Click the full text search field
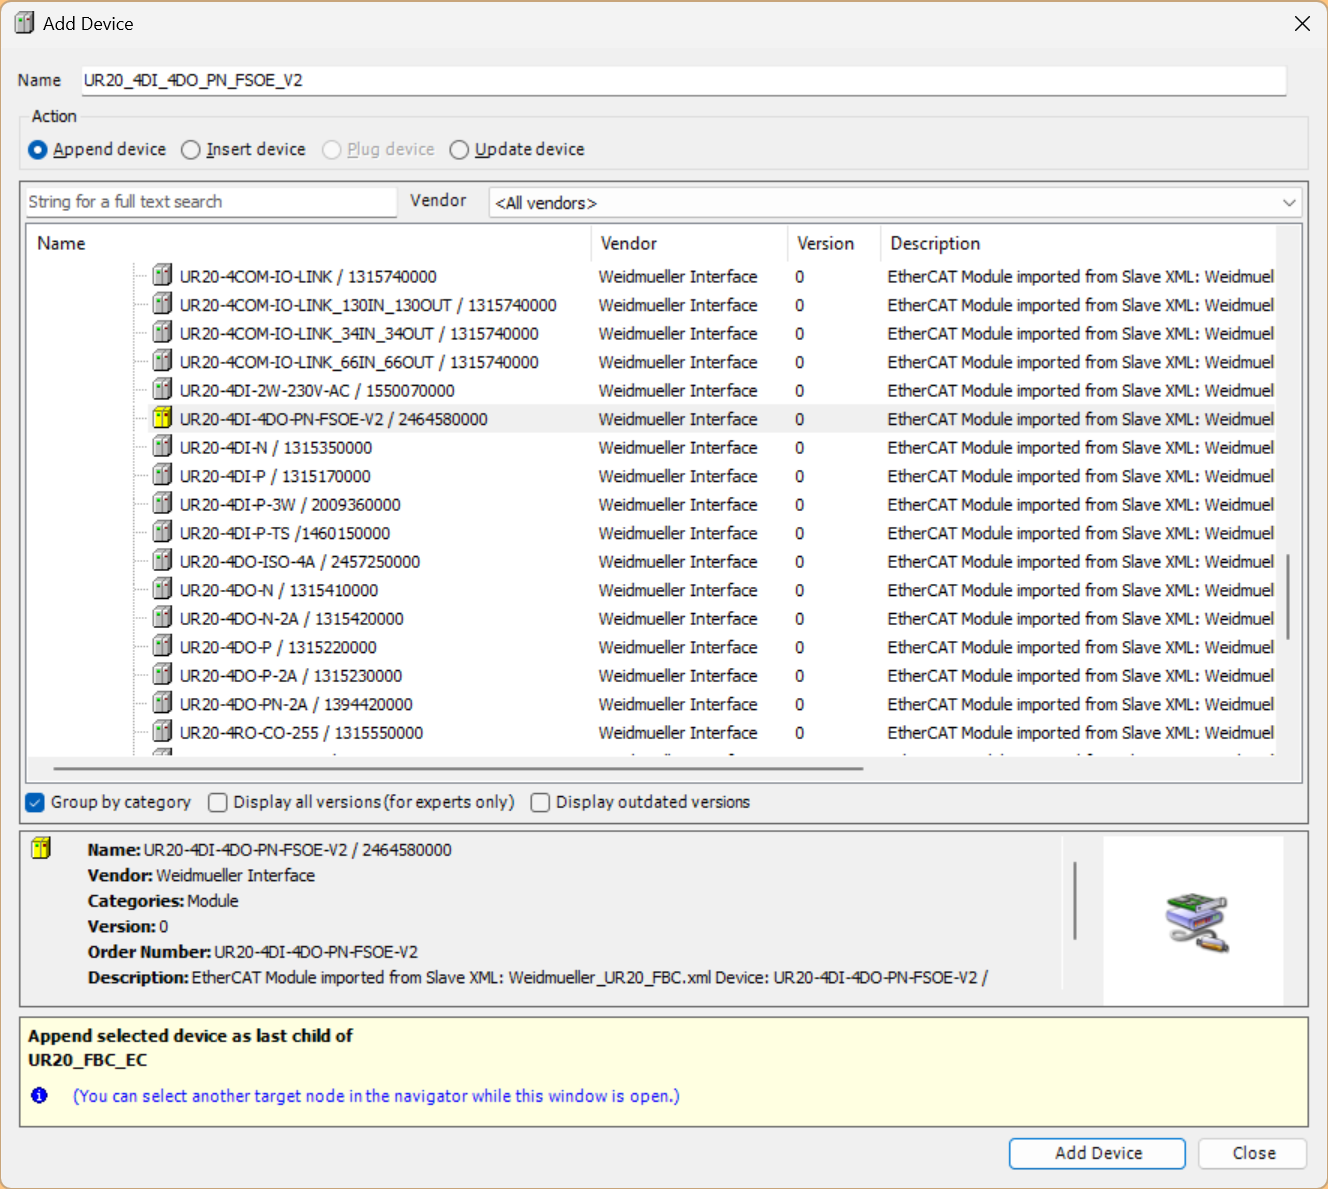The image size is (1328, 1189). [x=211, y=202]
